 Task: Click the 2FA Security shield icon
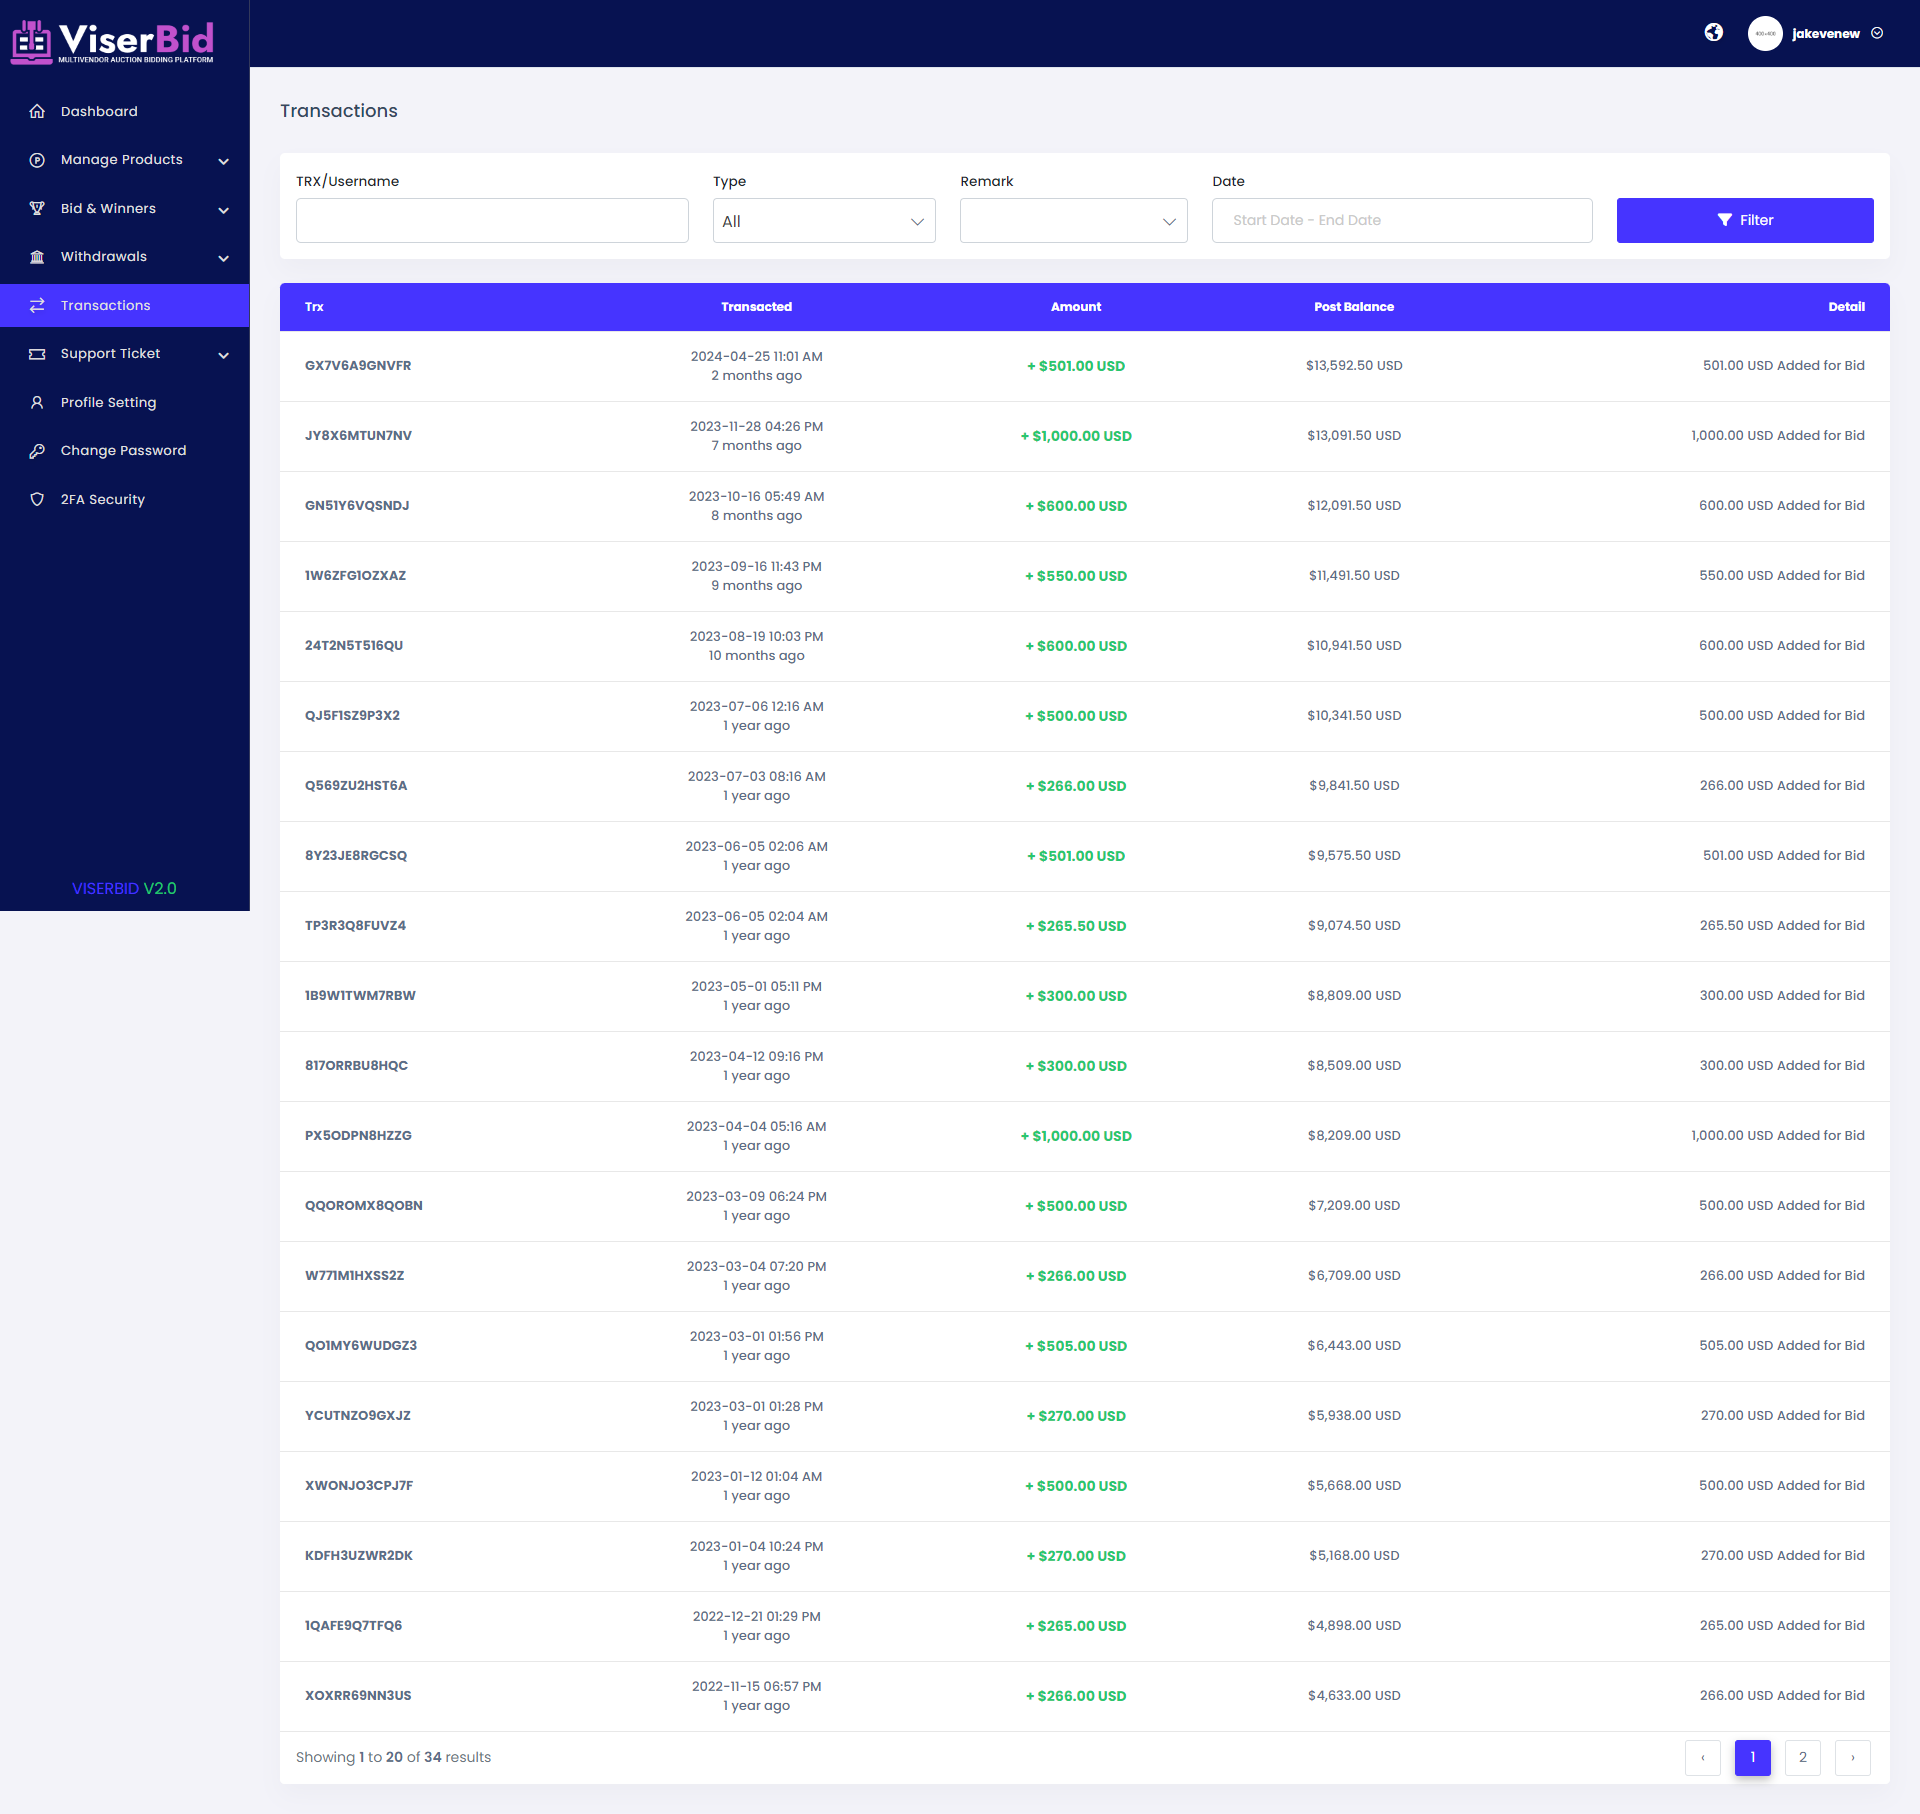(37, 499)
